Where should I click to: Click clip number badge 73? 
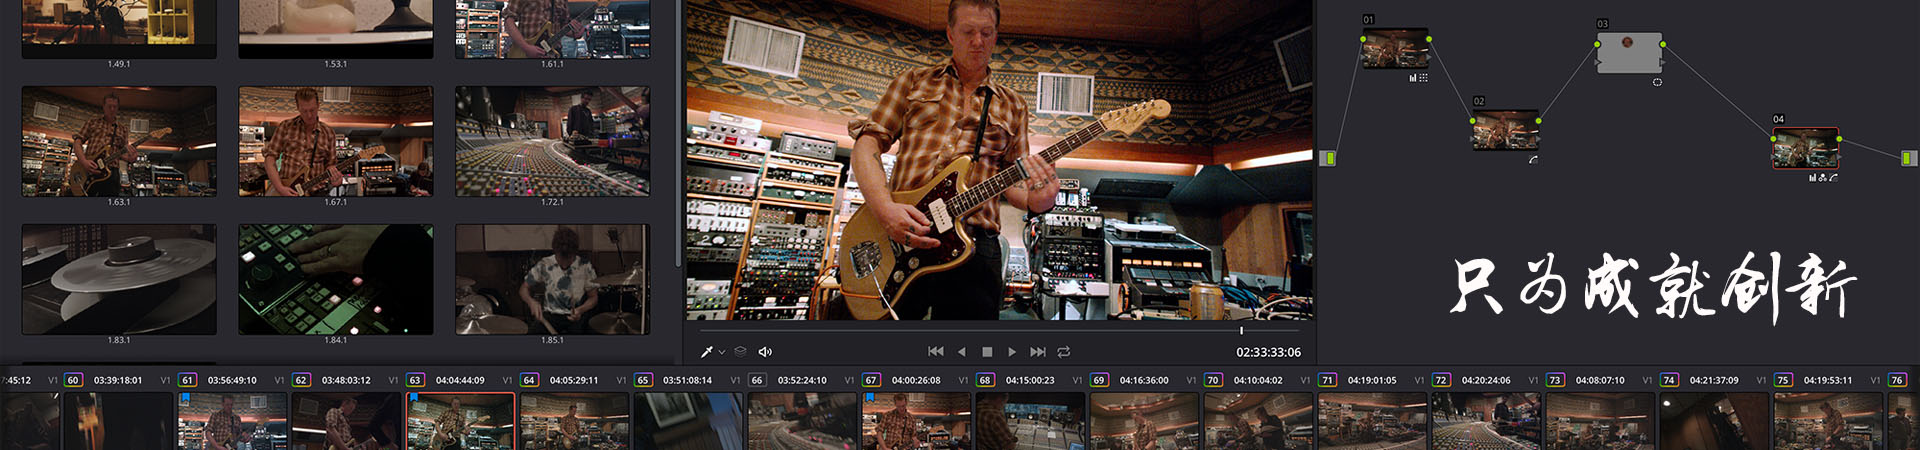(1555, 380)
